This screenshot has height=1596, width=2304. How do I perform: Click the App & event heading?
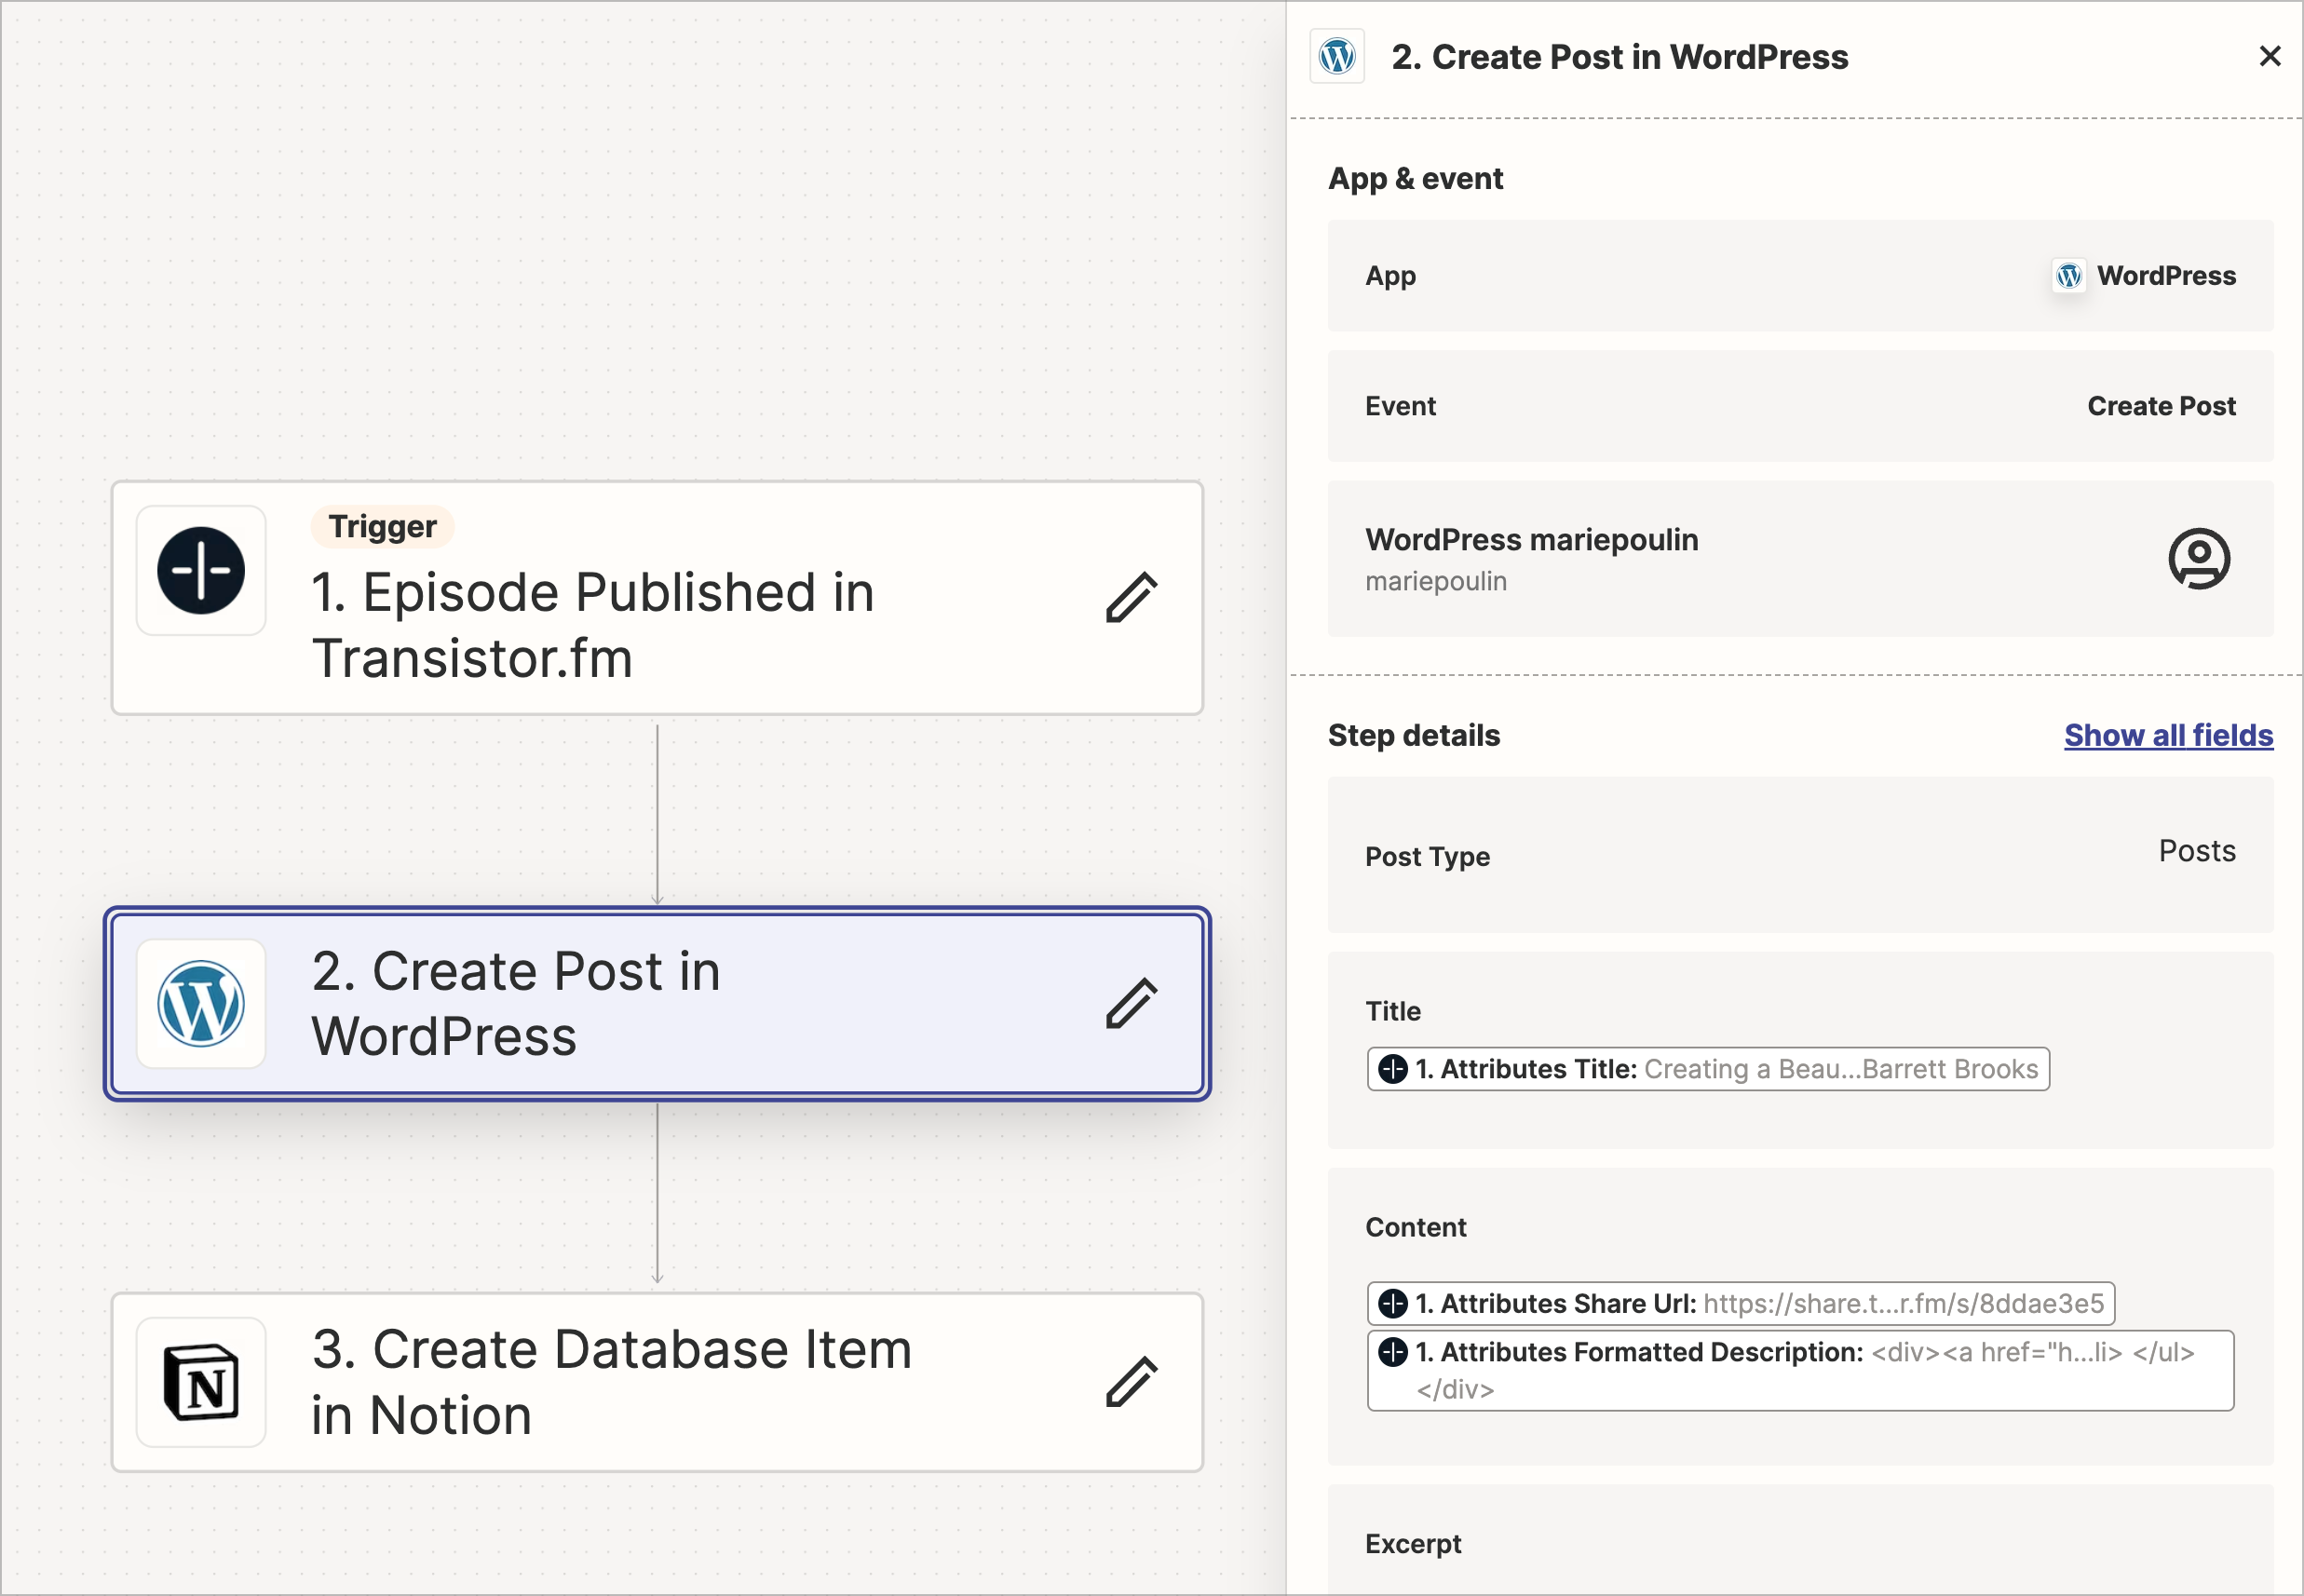1415,178
